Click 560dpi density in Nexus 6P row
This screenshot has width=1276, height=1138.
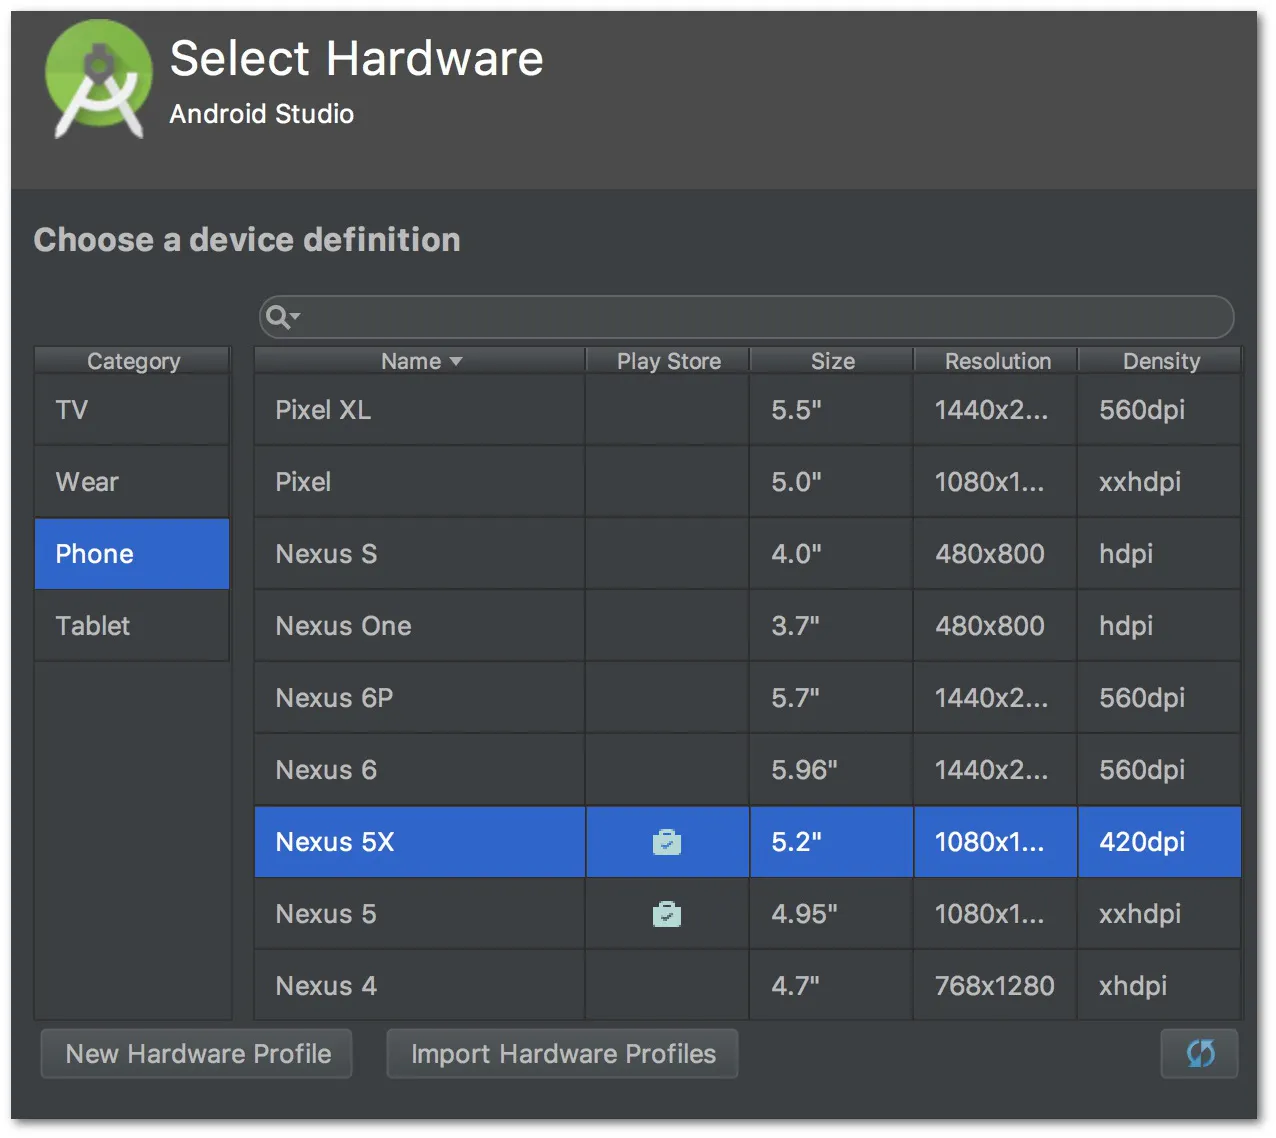[x=1159, y=698]
